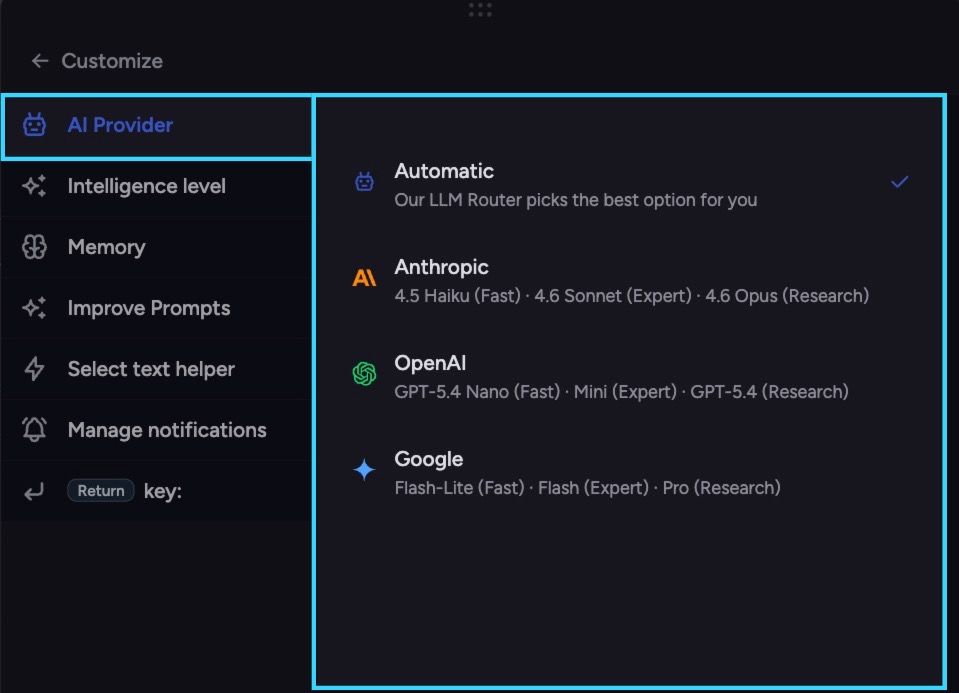Open the Manage notifications section

(157, 429)
